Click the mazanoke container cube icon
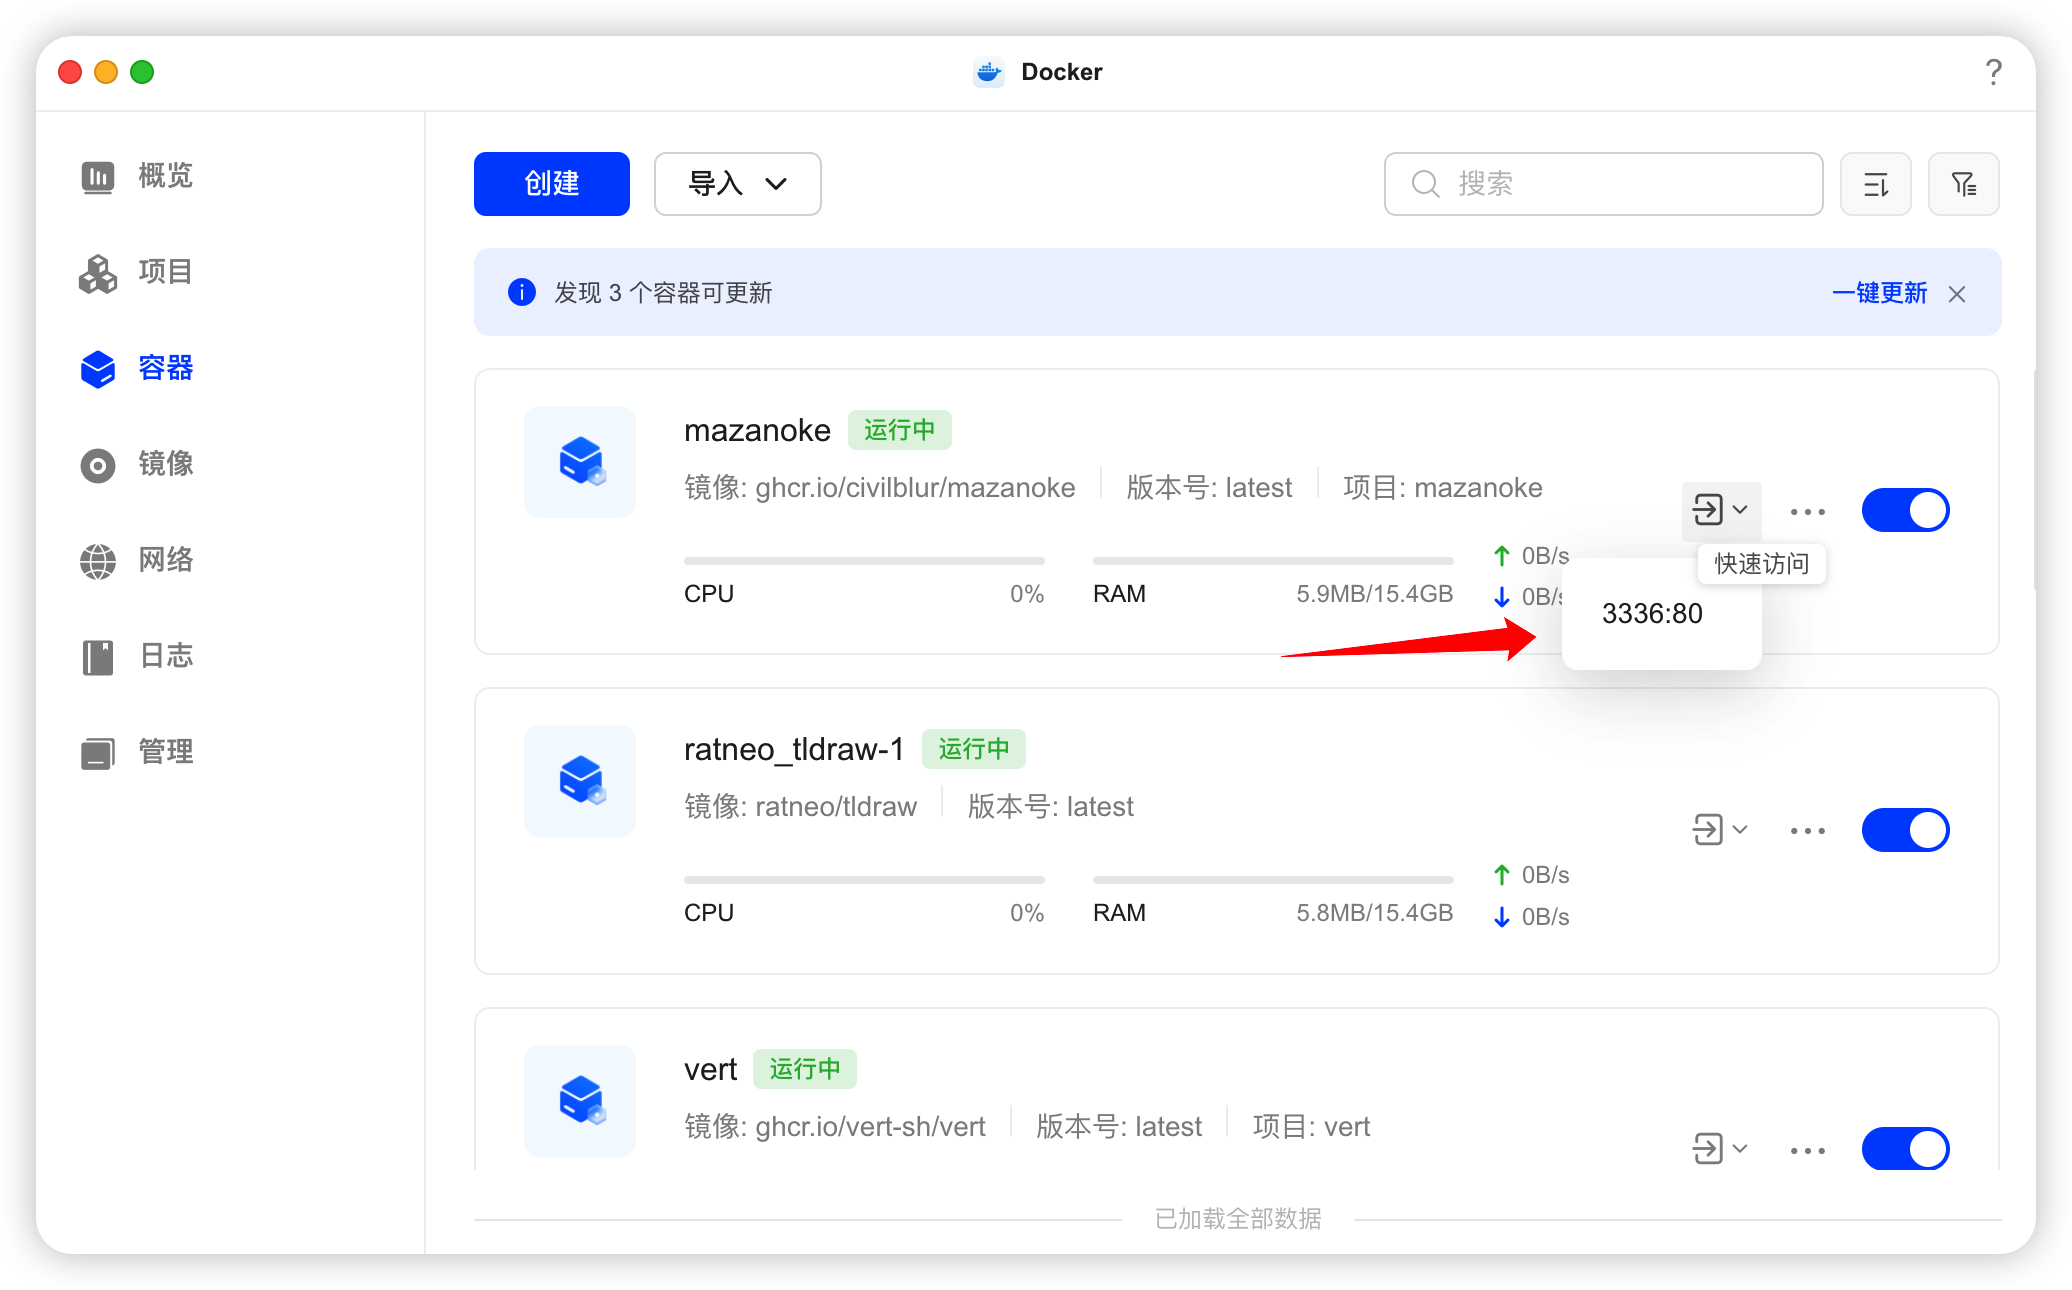Screen dimensions: 2072x1290 (580, 462)
